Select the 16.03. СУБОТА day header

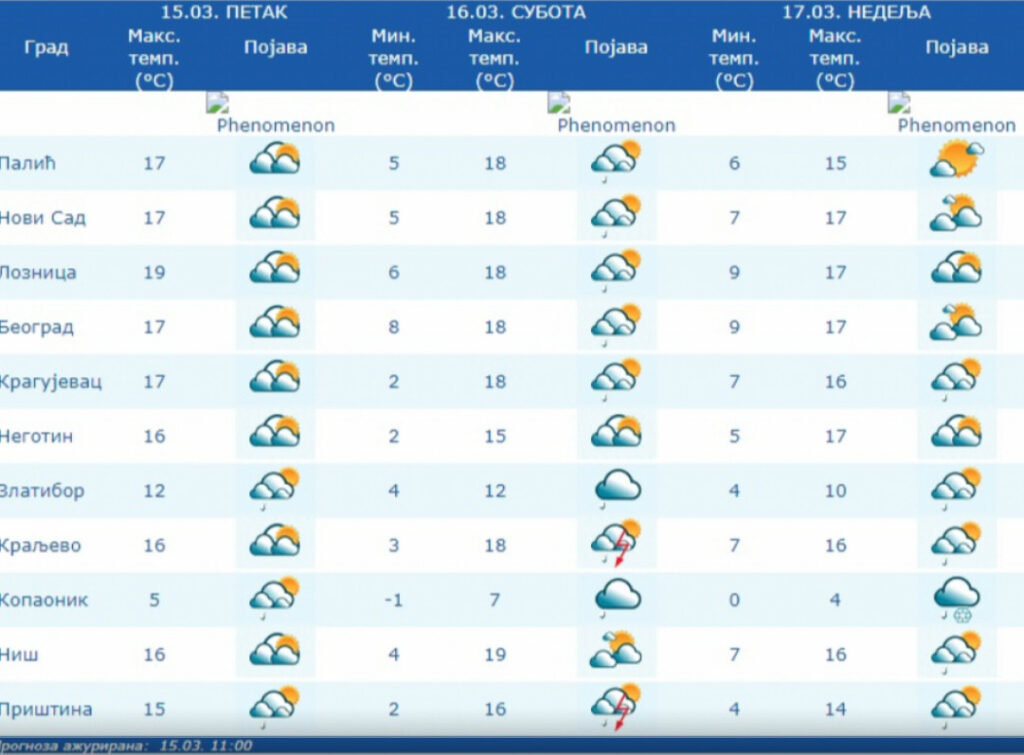point(516,13)
